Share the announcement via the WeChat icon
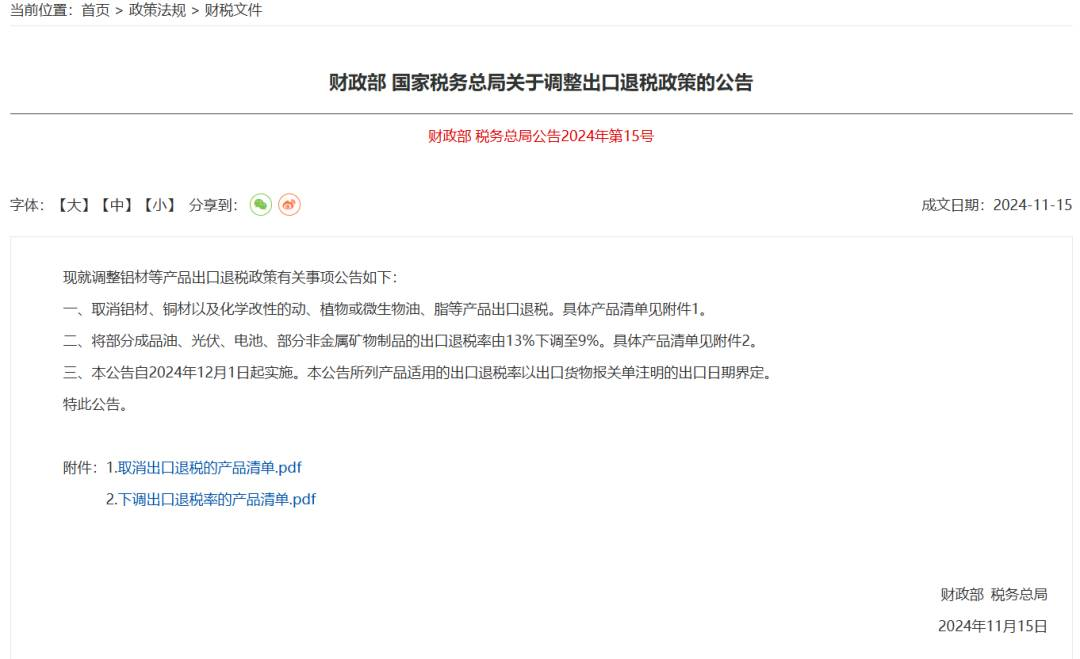Screen dimensions: 1080x659 [x=260, y=205]
